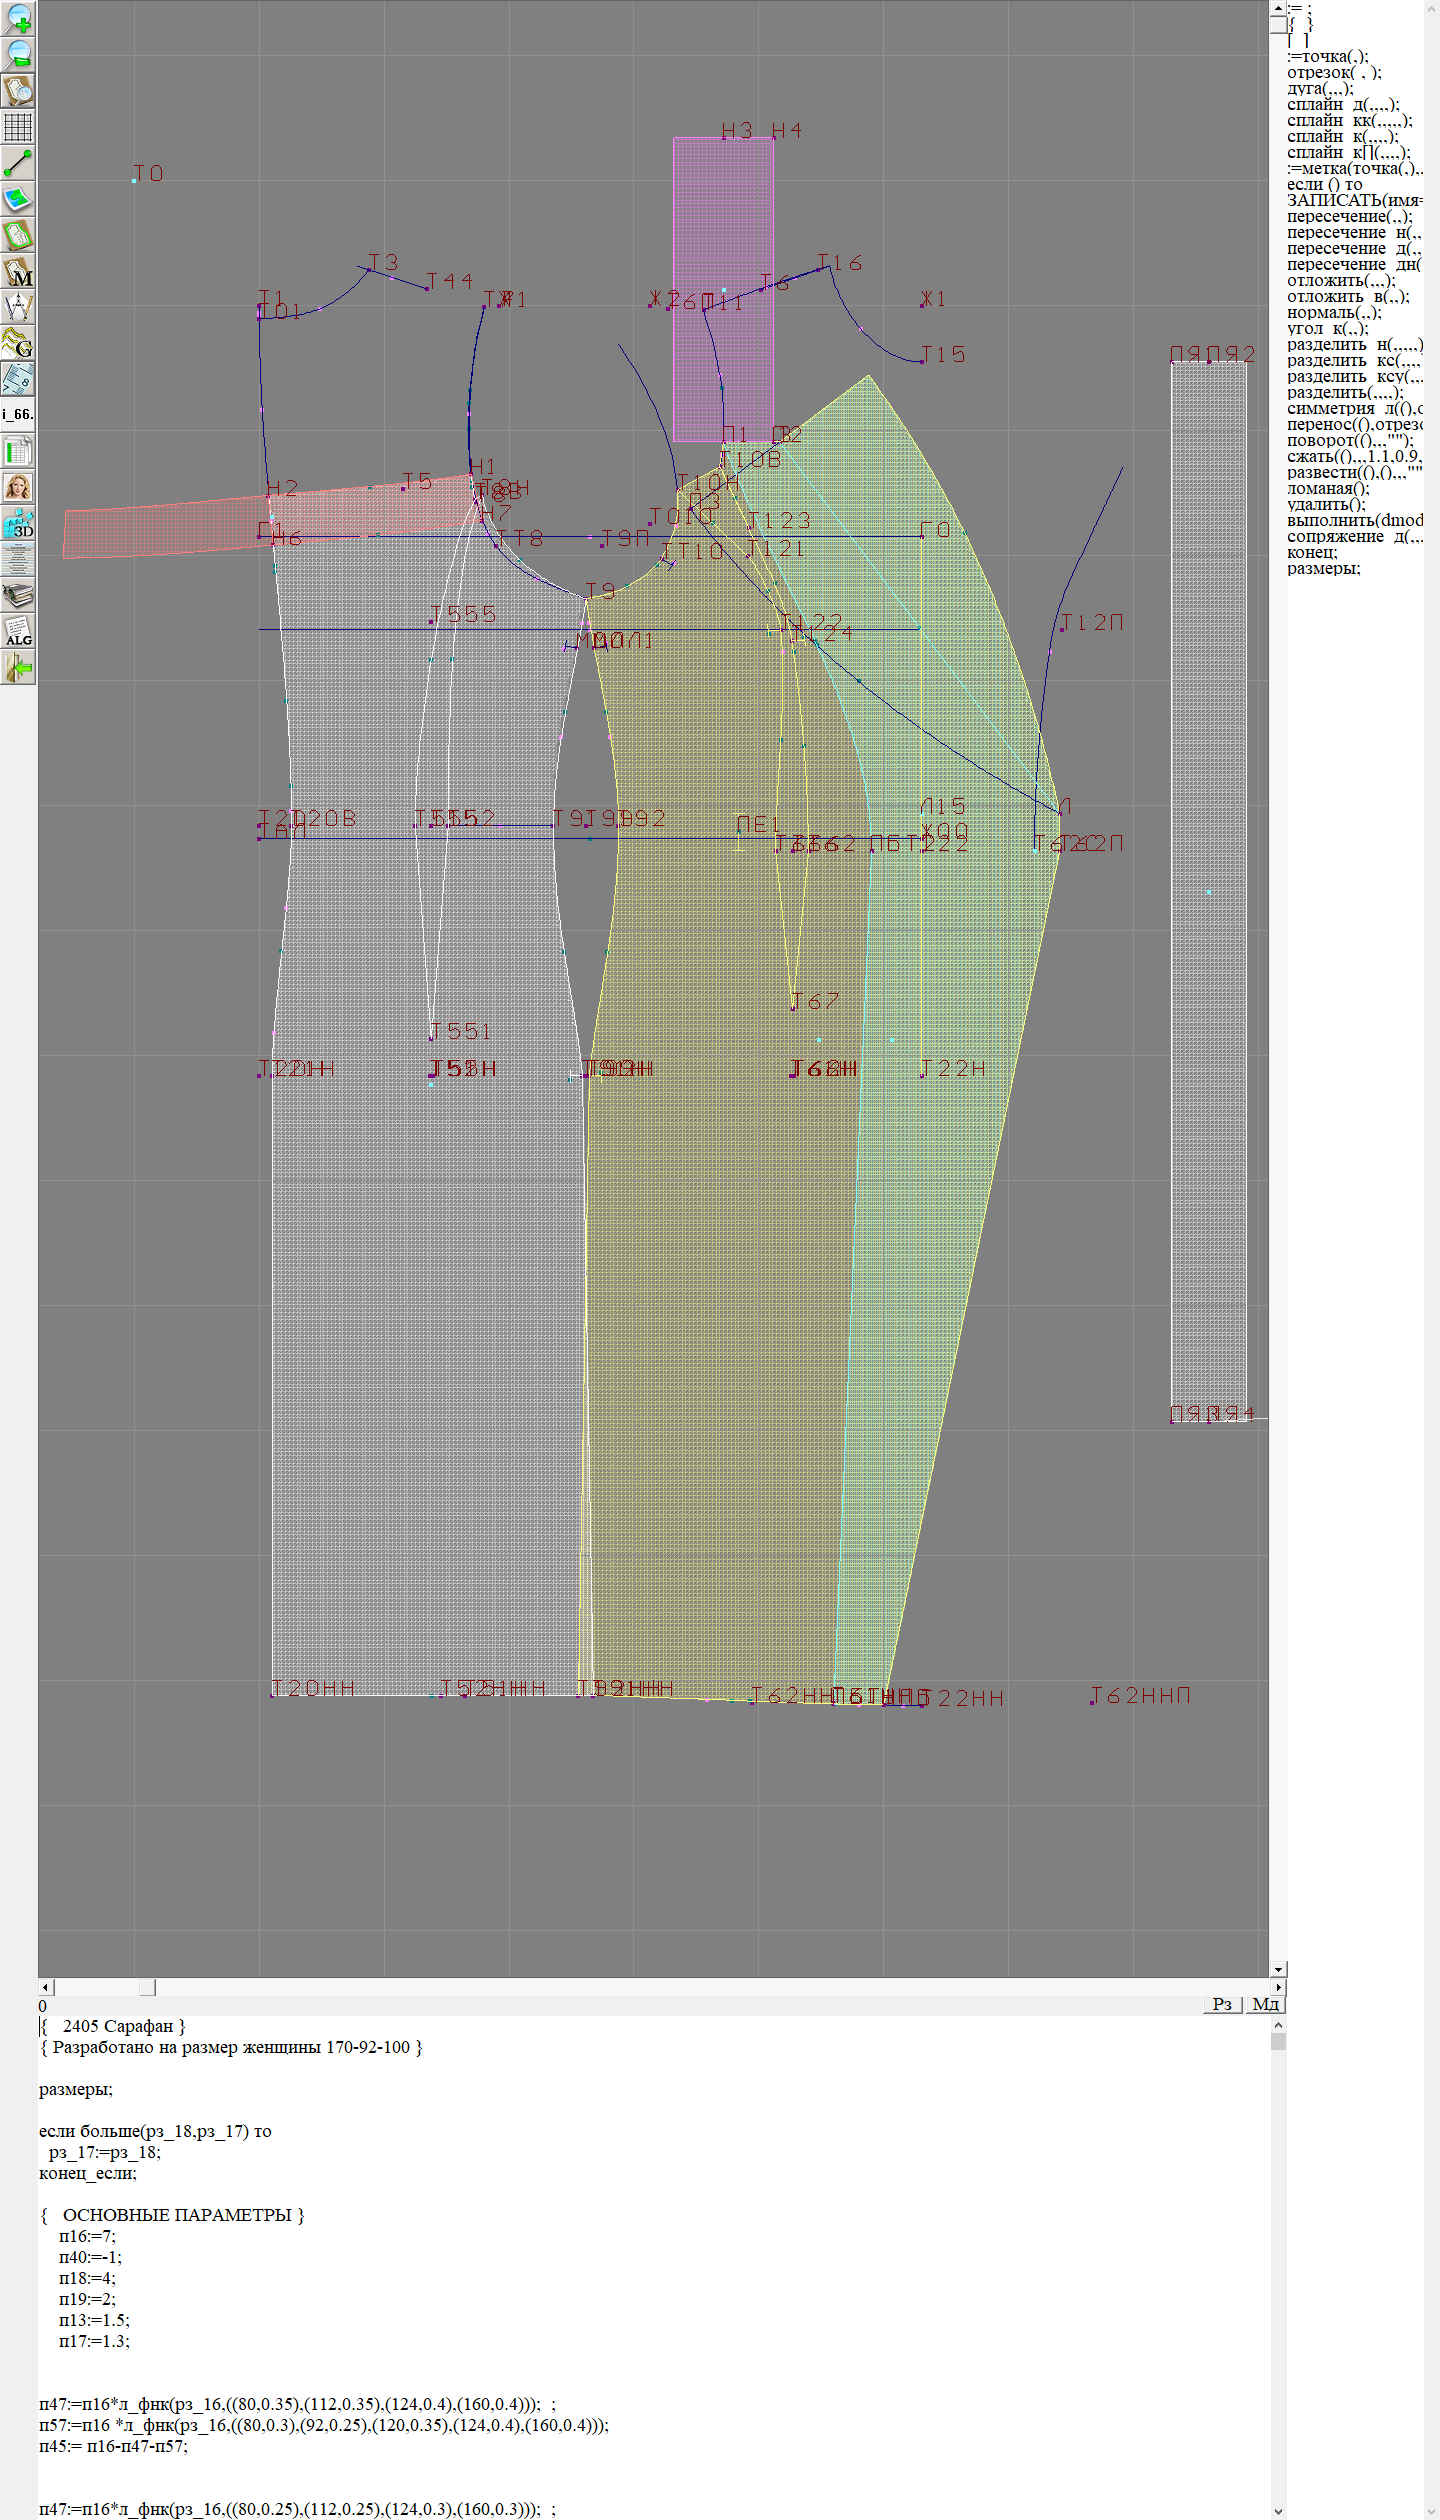Toggle the grid display icon
The width and height of the screenshot is (1440, 2520).
click(18, 127)
